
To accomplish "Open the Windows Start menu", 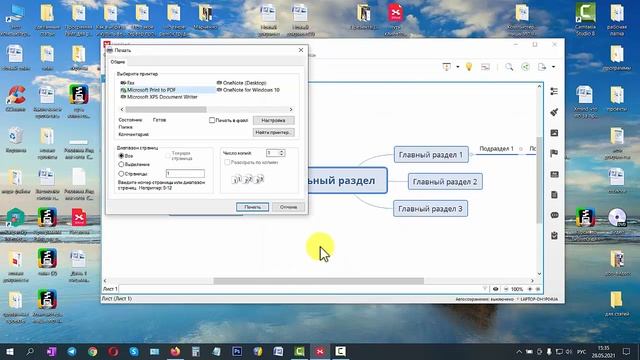I will [9, 351].
